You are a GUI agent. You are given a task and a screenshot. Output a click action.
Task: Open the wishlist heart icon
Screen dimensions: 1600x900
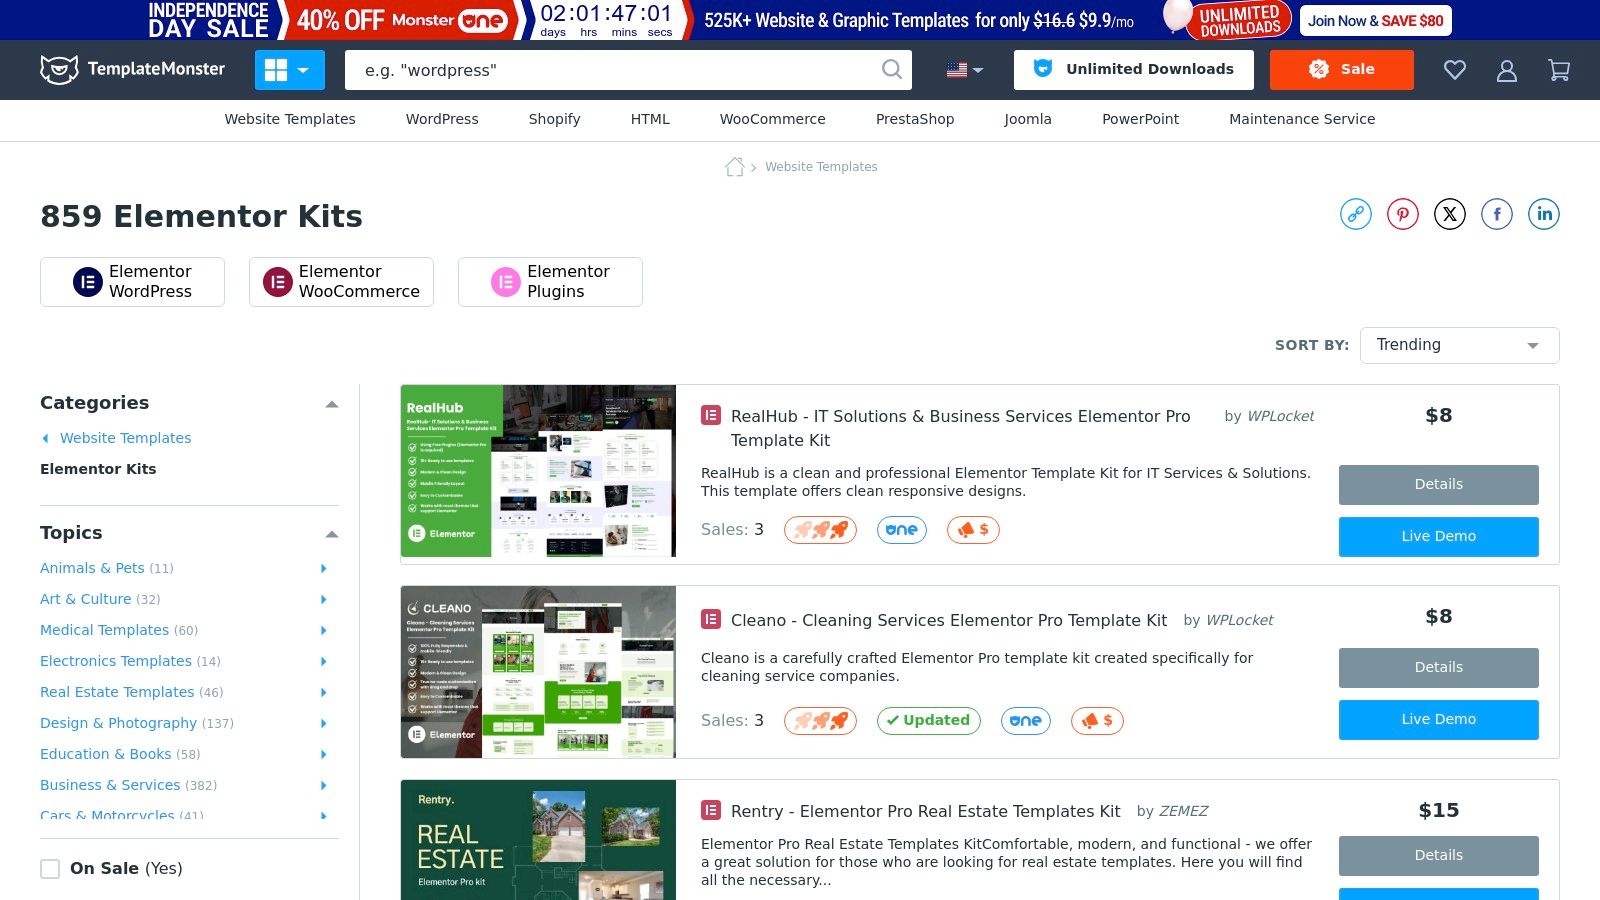(x=1455, y=70)
